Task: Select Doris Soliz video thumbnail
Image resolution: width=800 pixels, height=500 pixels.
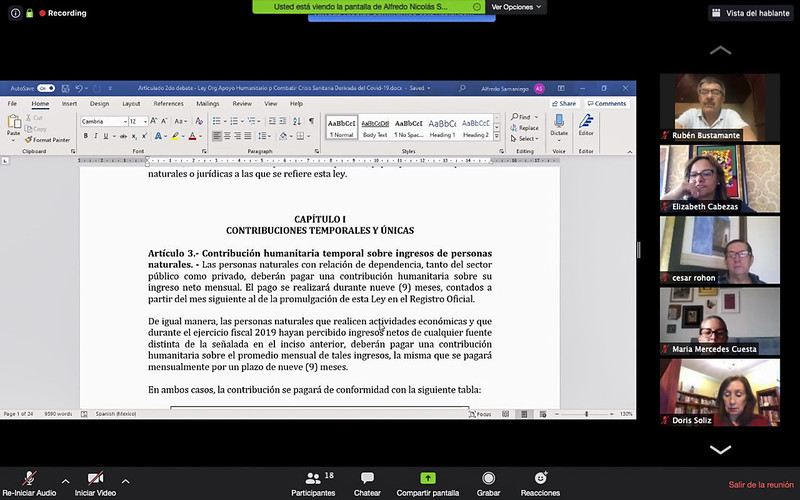Action: [719, 392]
